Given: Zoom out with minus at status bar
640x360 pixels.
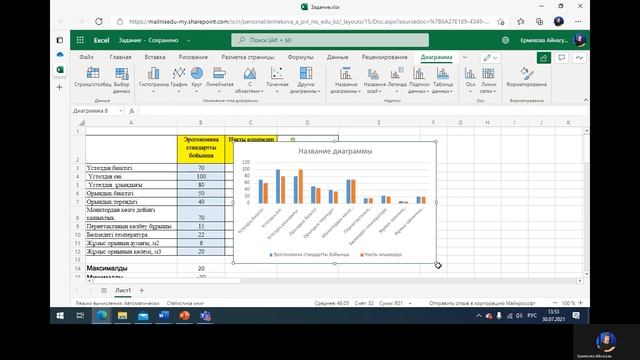Looking at the screenshot, I should [x=555, y=303].
